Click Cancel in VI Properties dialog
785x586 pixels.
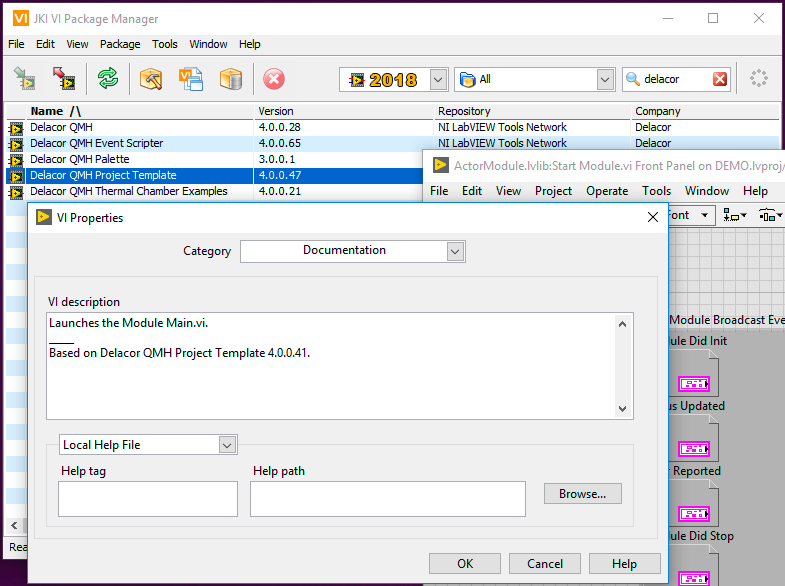[545, 563]
